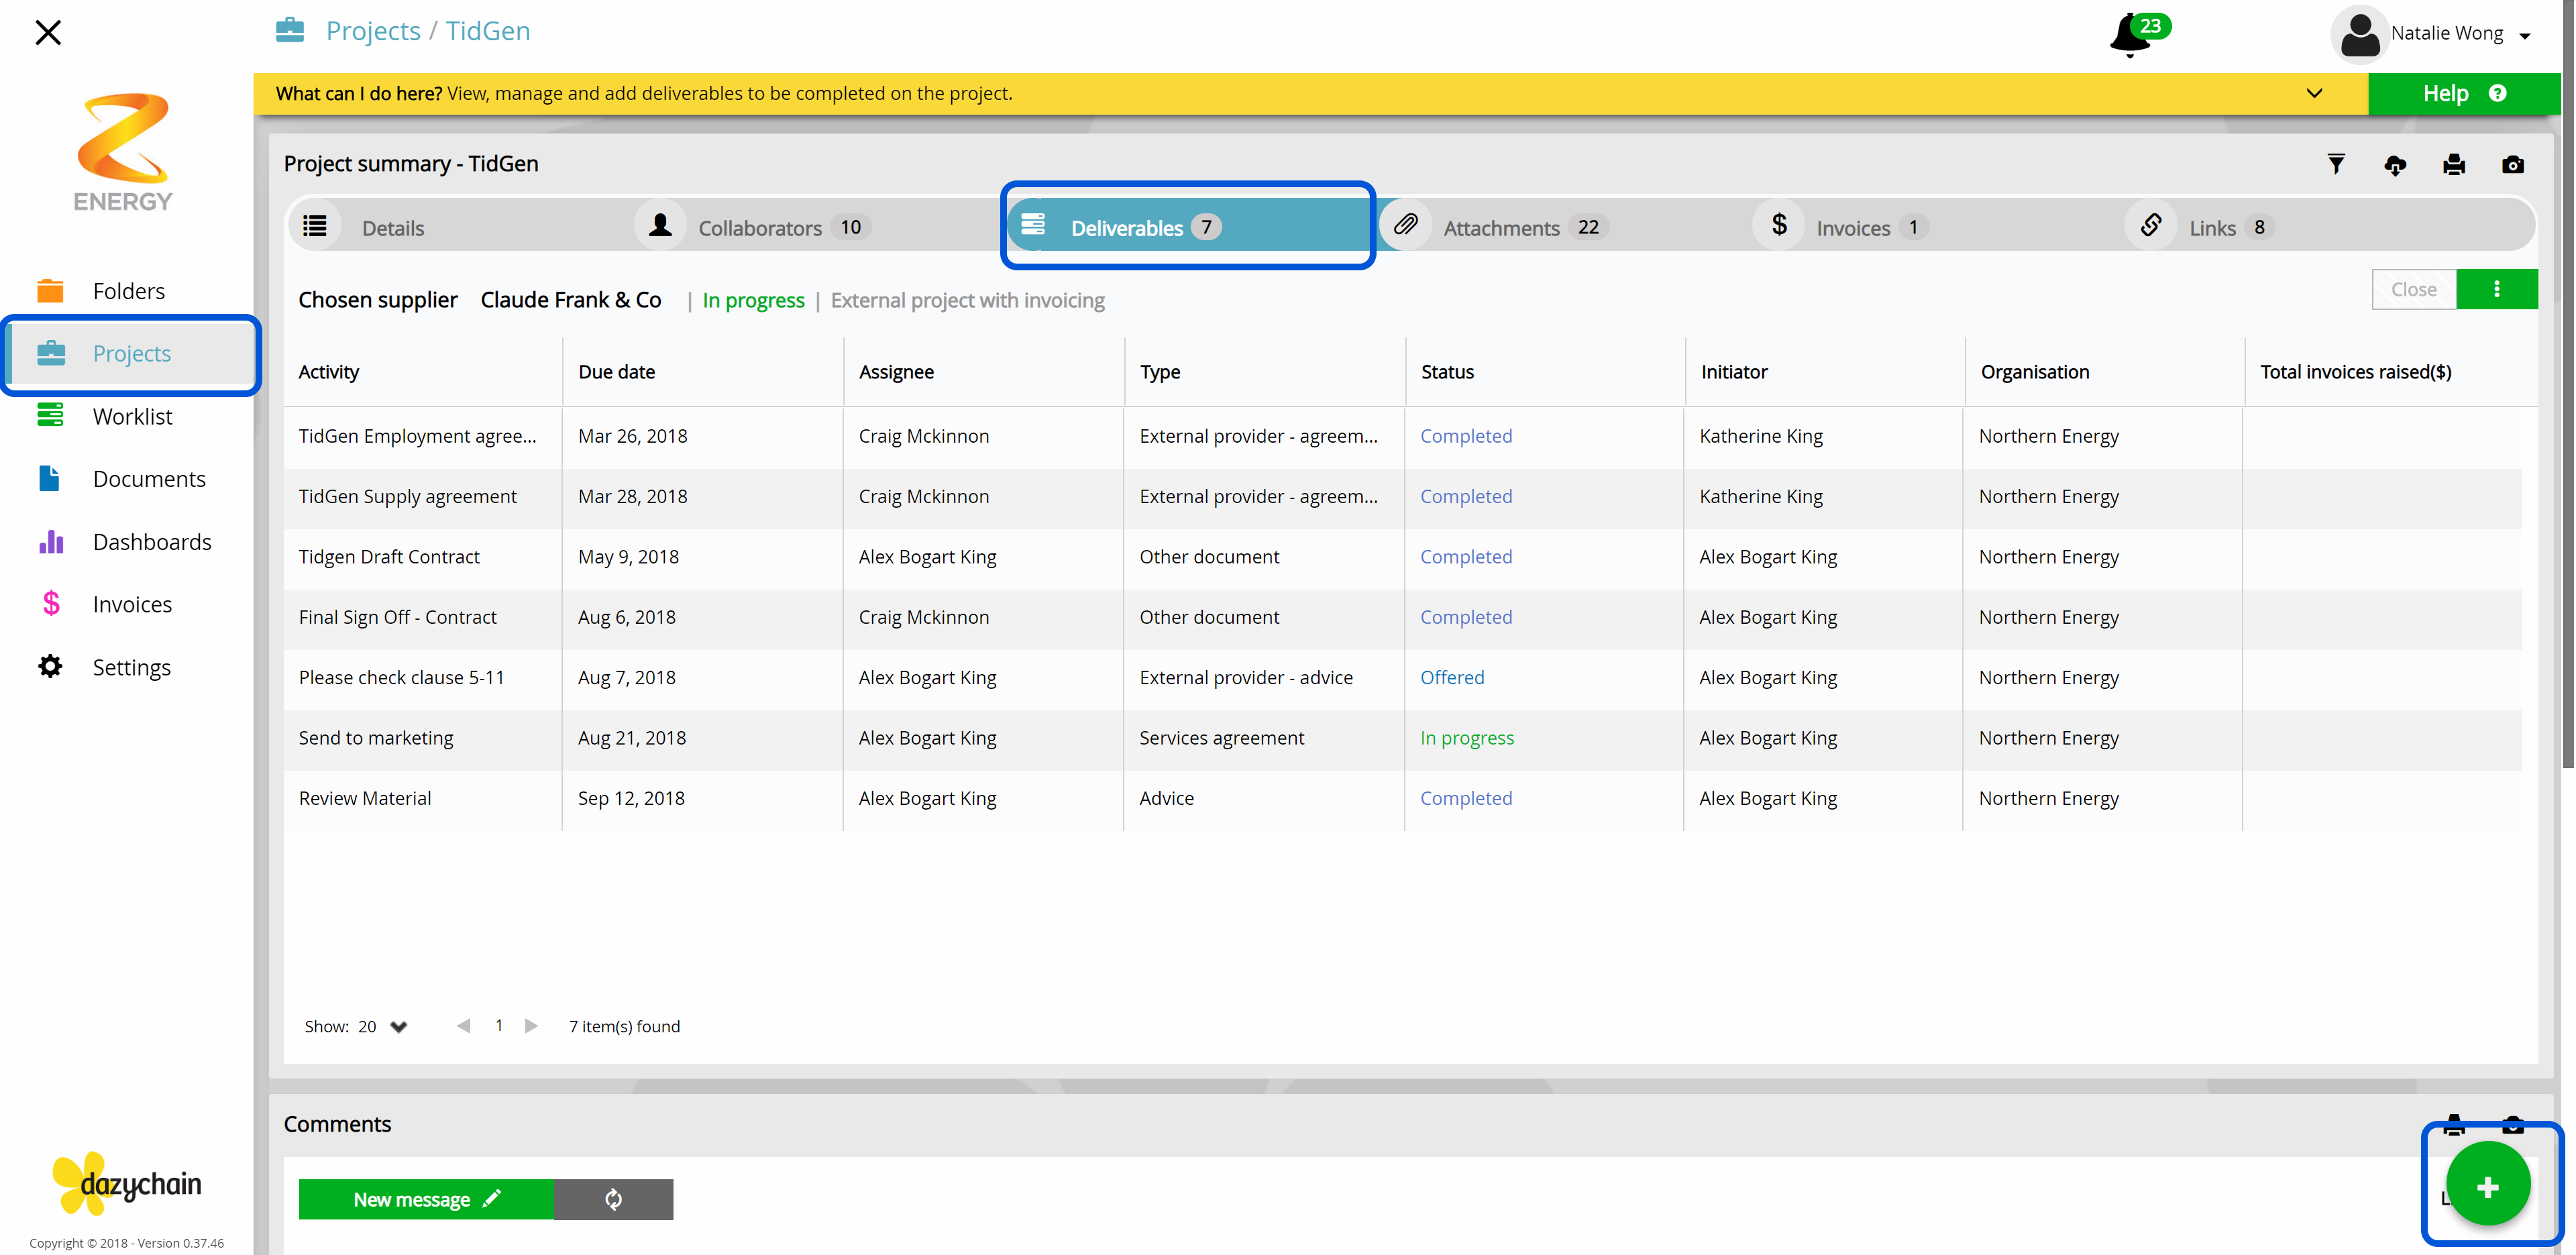Open the green three-dot more menu

(x=2497, y=289)
